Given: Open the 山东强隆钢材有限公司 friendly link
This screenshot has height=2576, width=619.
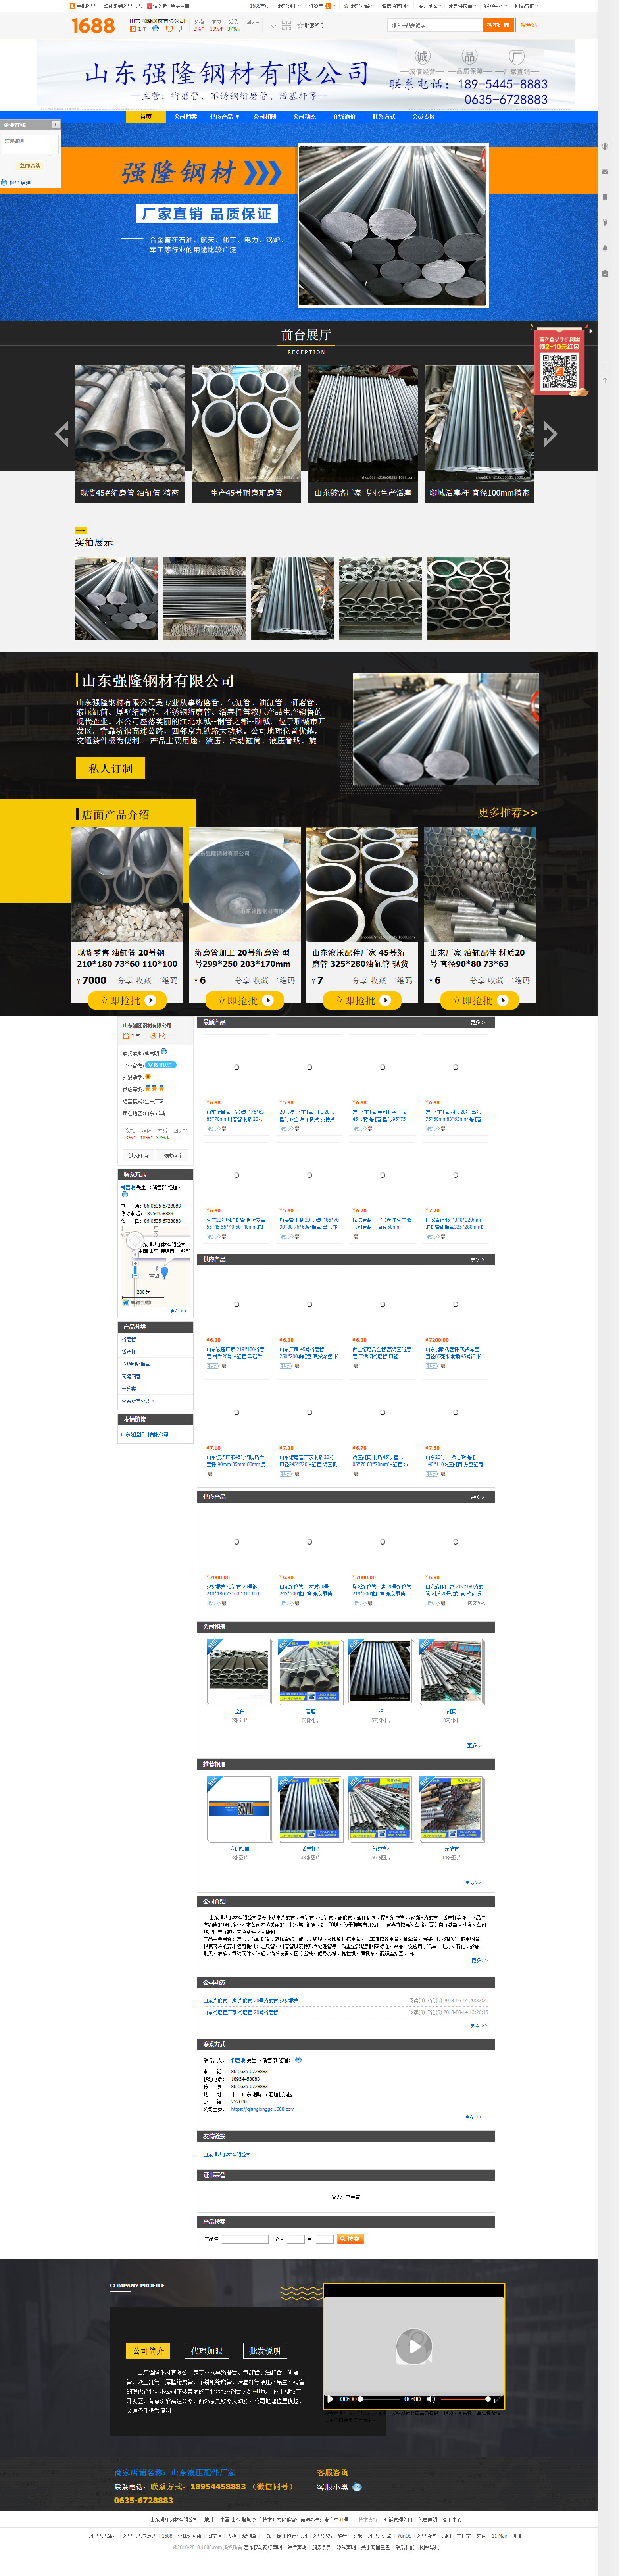Looking at the screenshot, I should (x=145, y=1434).
